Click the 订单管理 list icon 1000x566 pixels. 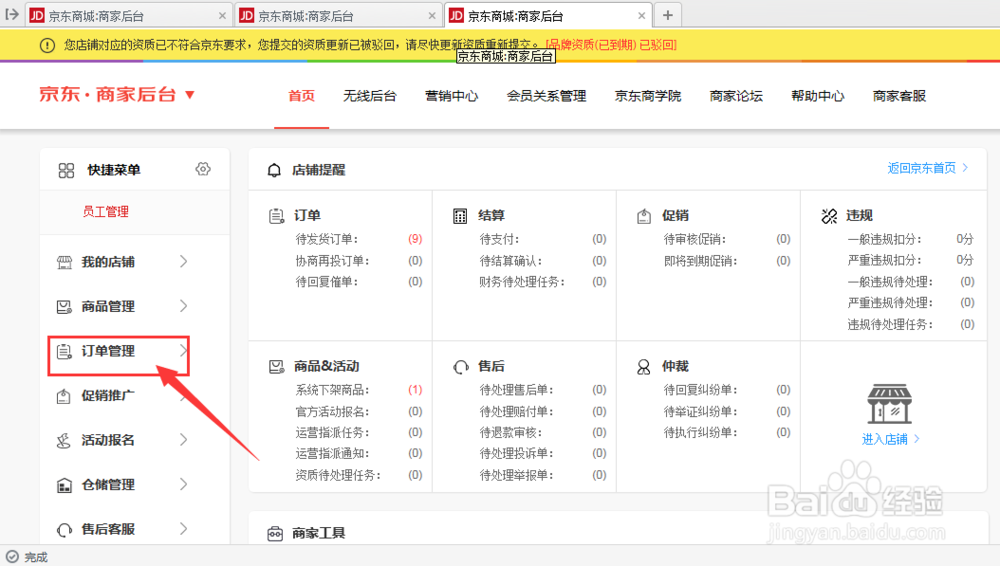tap(64, 351)
